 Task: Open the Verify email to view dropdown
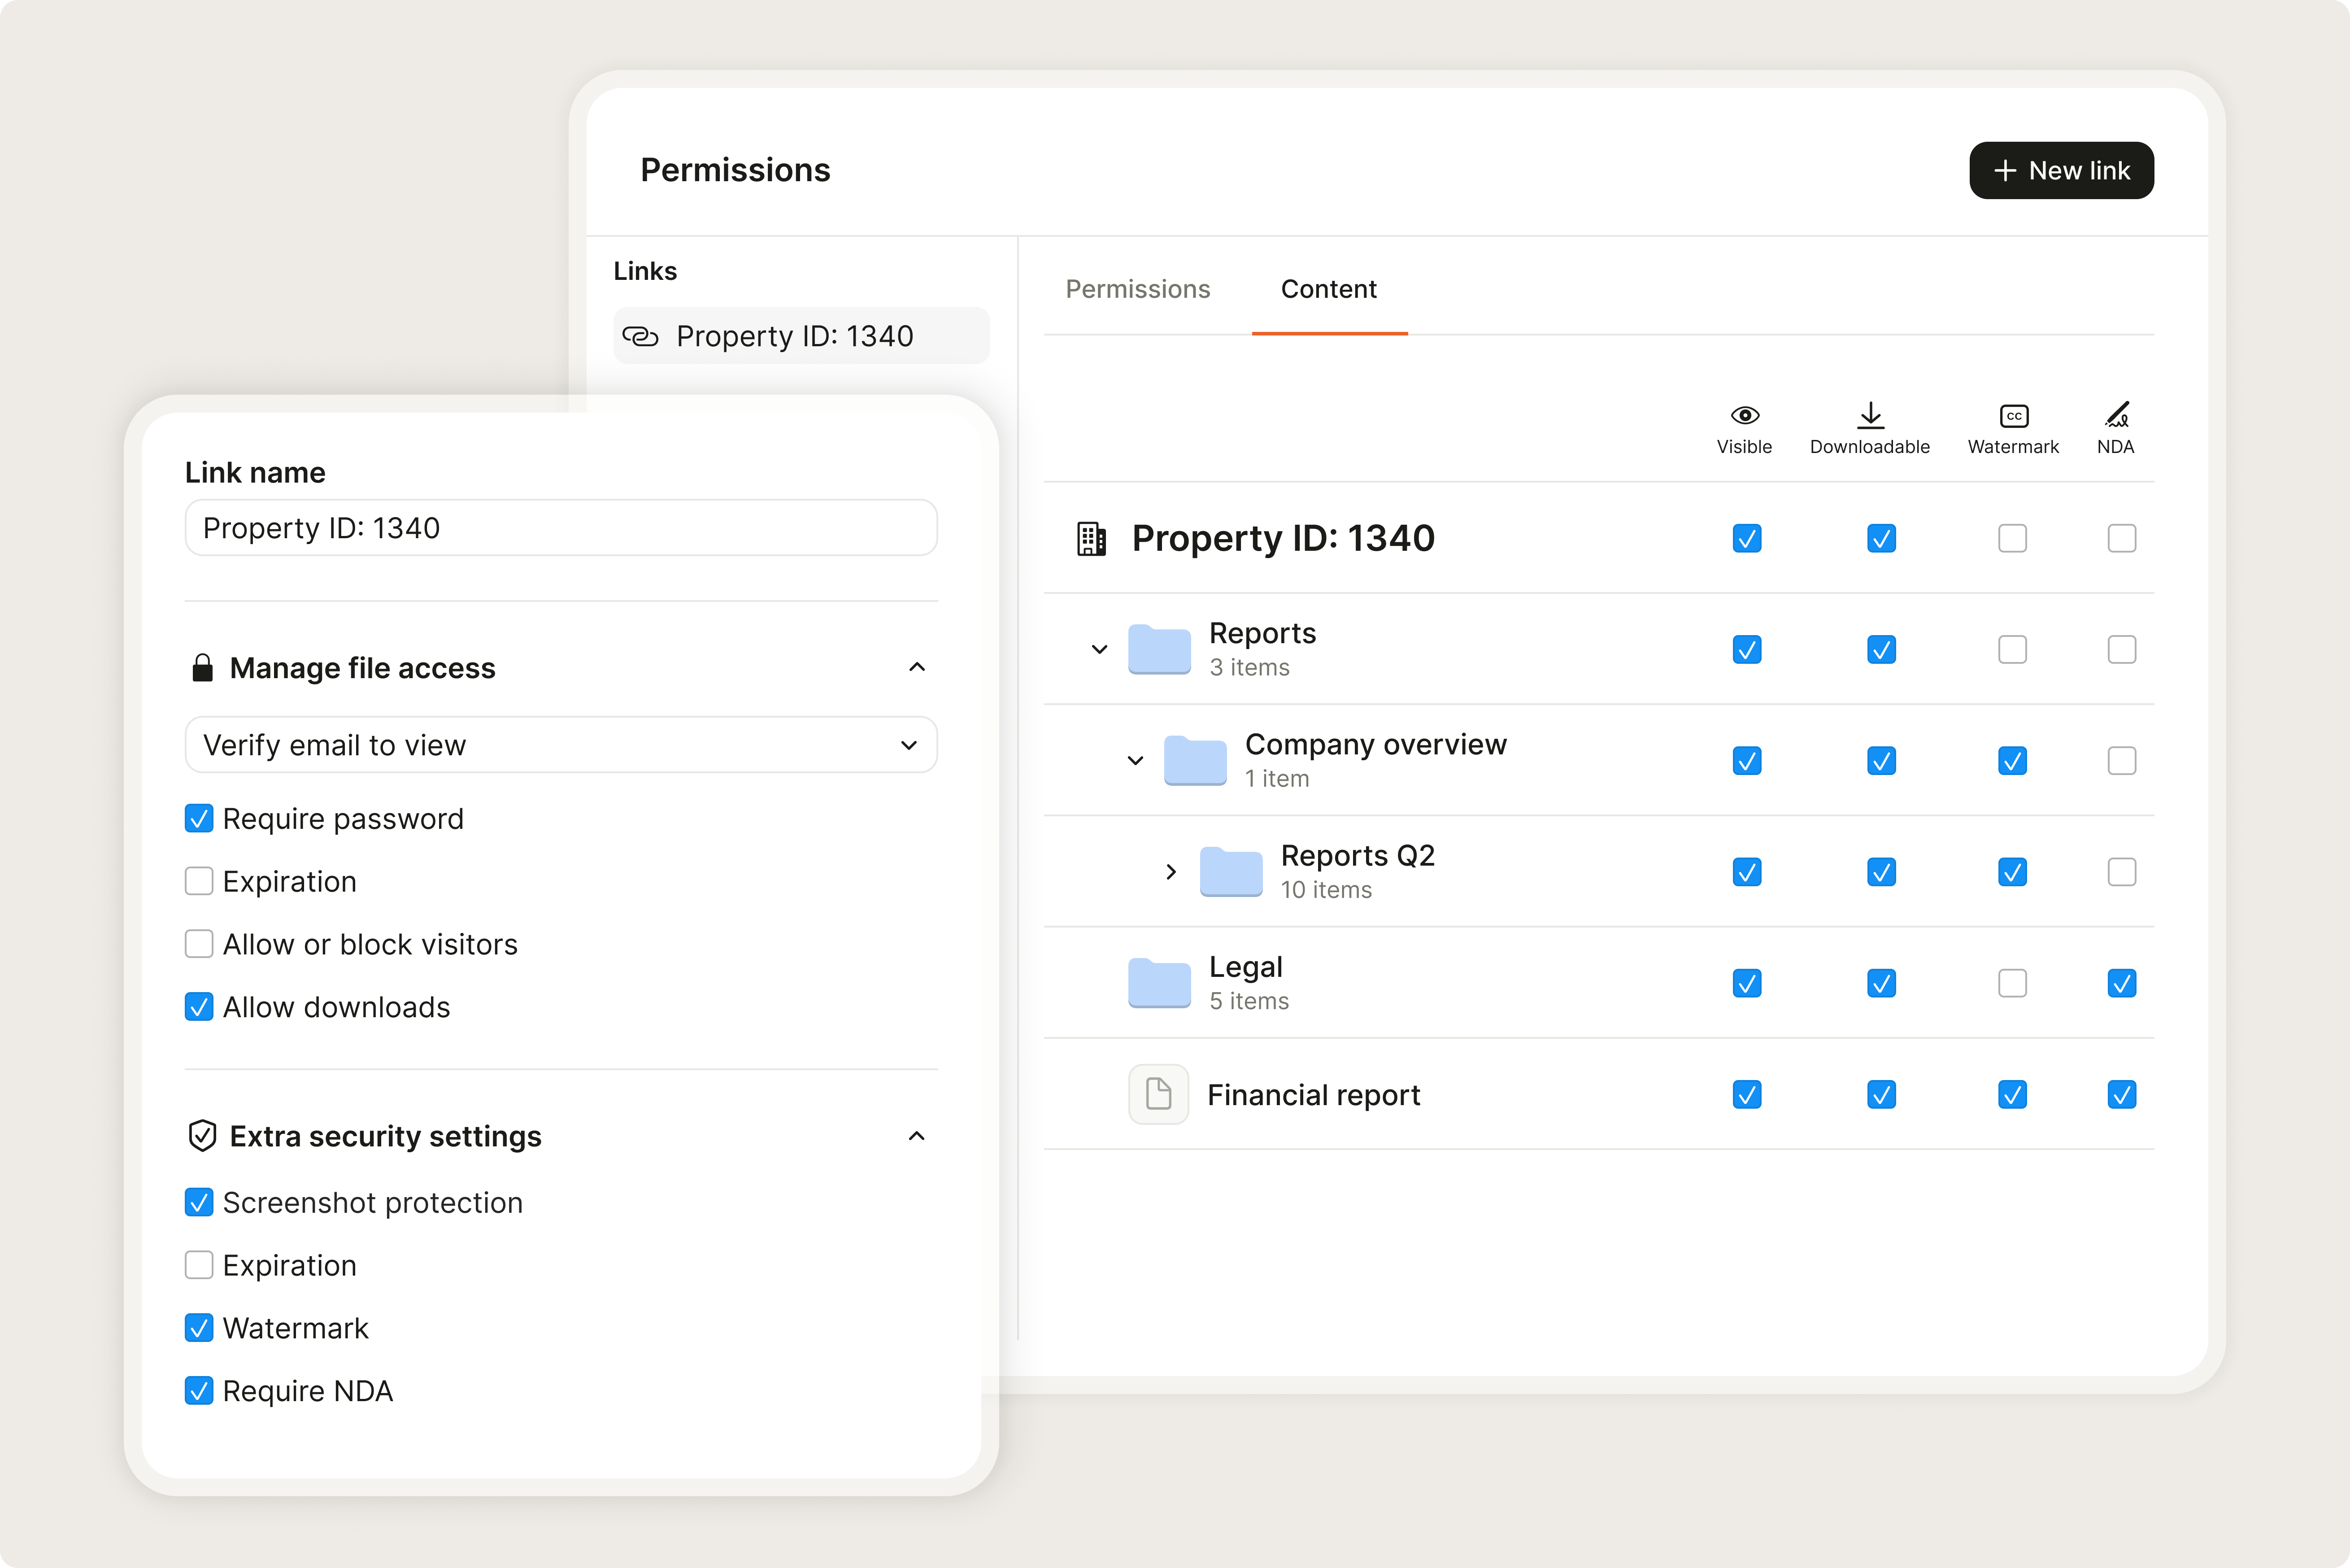pyautogui.click(x=561, y=745)
